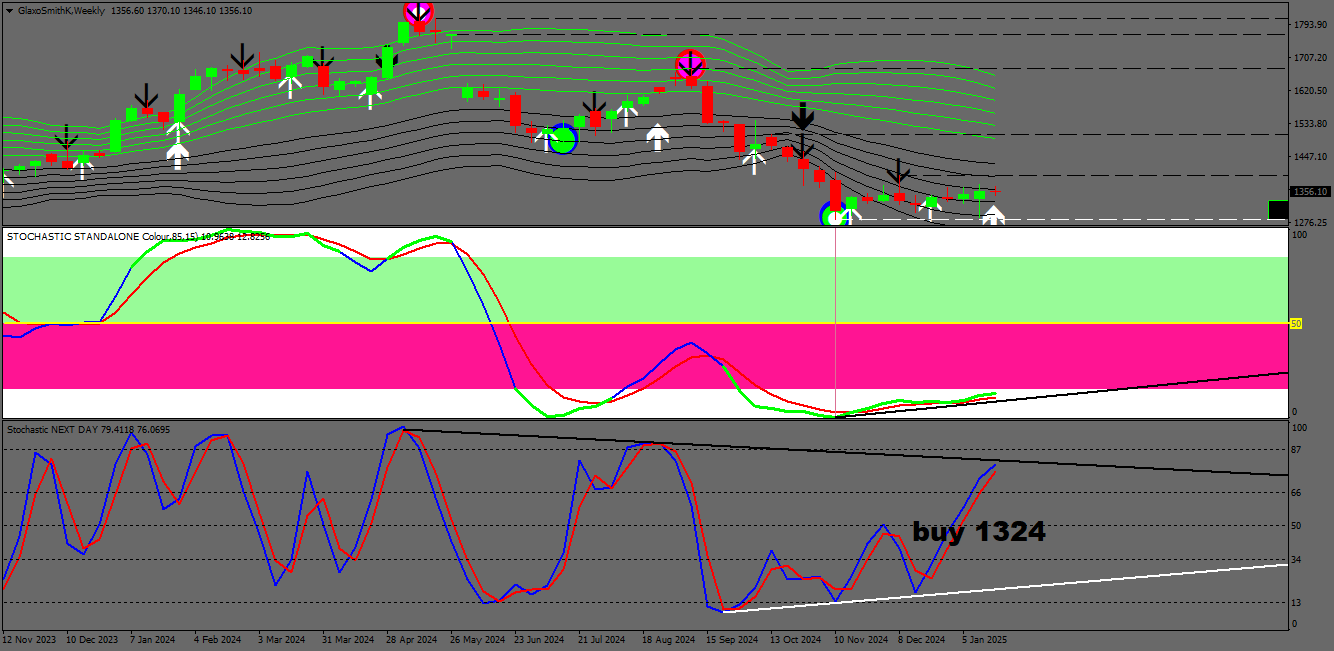This screenshot has height=651, width=1334.
Task: Click the OHLC values 1356.60 1370.10 1346.10 1356.10
Action: (180, 10)
